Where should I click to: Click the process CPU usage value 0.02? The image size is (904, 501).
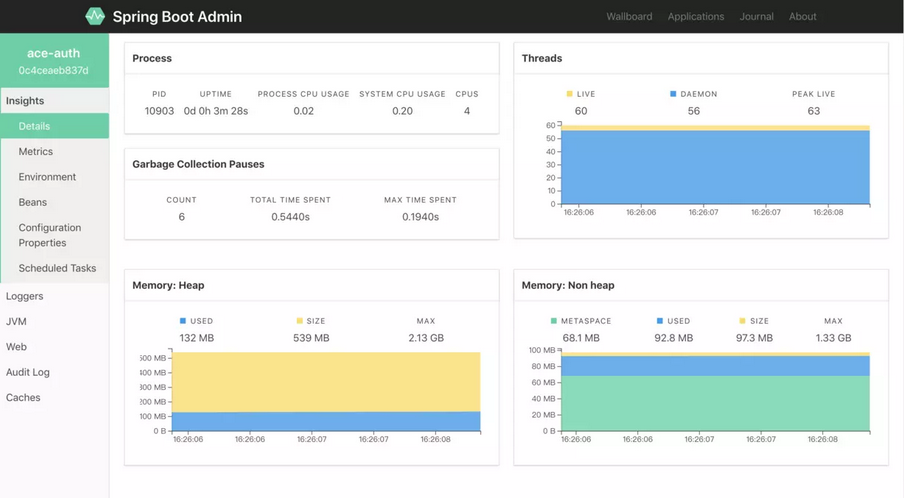tap(303, 111)
